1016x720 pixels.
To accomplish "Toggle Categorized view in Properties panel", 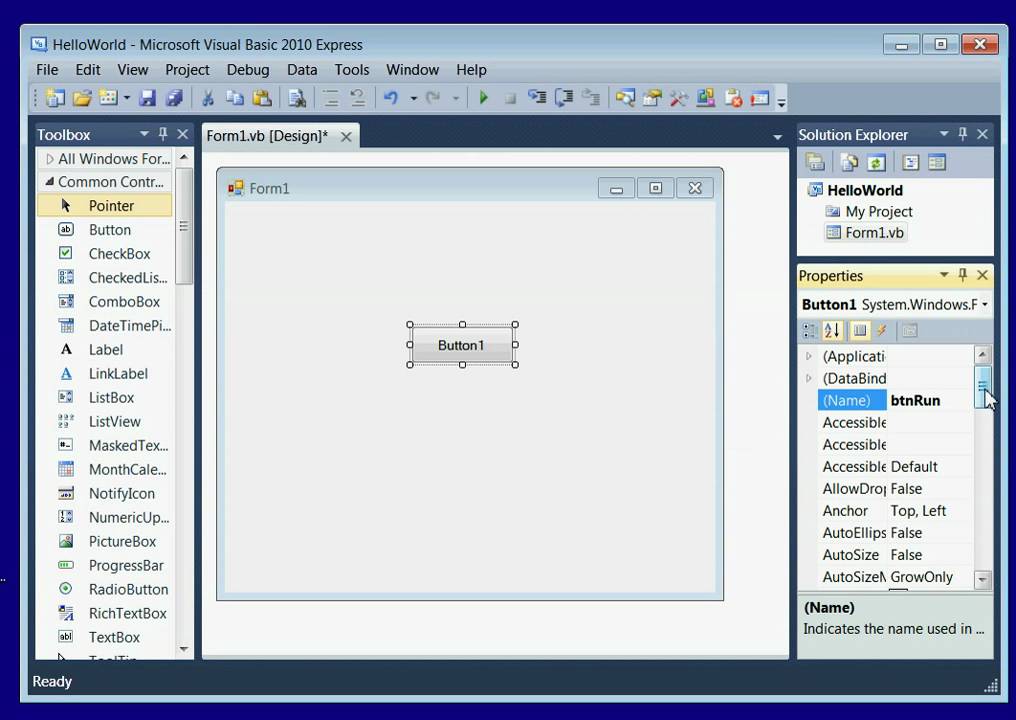I will pyautogui.click(x=809, y=331).
